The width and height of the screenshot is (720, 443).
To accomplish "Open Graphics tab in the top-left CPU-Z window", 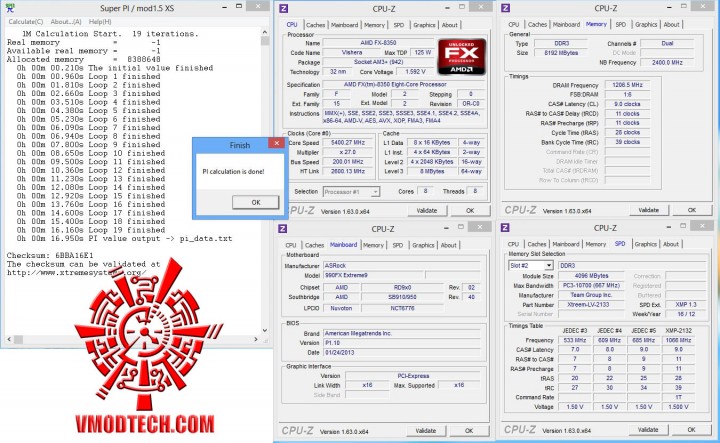I will click(424, 25).
